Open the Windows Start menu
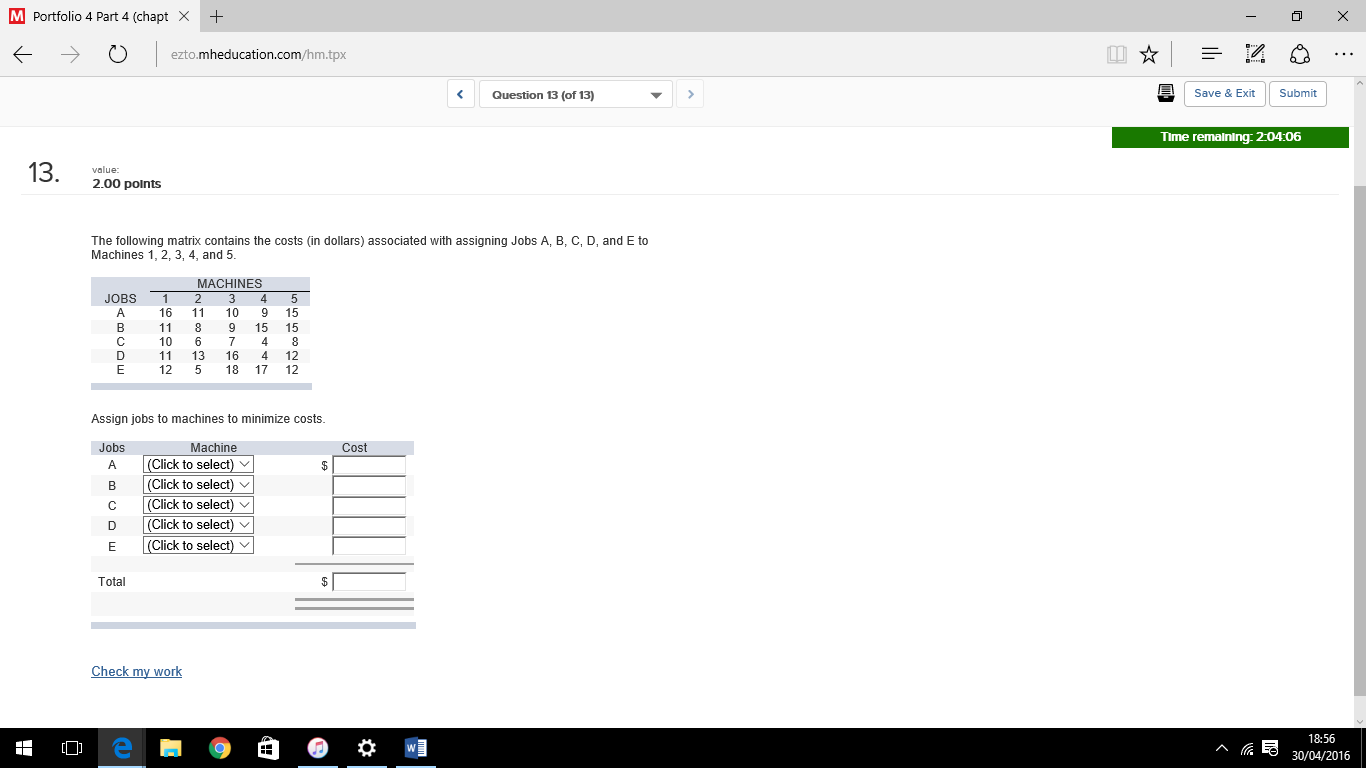This screenshot has width=1366, height=768. point(24,748)
